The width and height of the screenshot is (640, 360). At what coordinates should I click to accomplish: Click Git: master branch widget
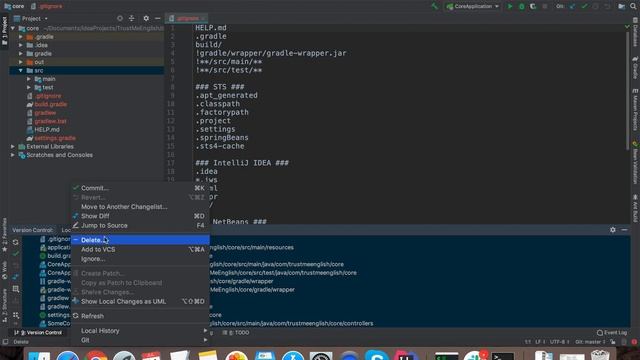click(590, 342)
